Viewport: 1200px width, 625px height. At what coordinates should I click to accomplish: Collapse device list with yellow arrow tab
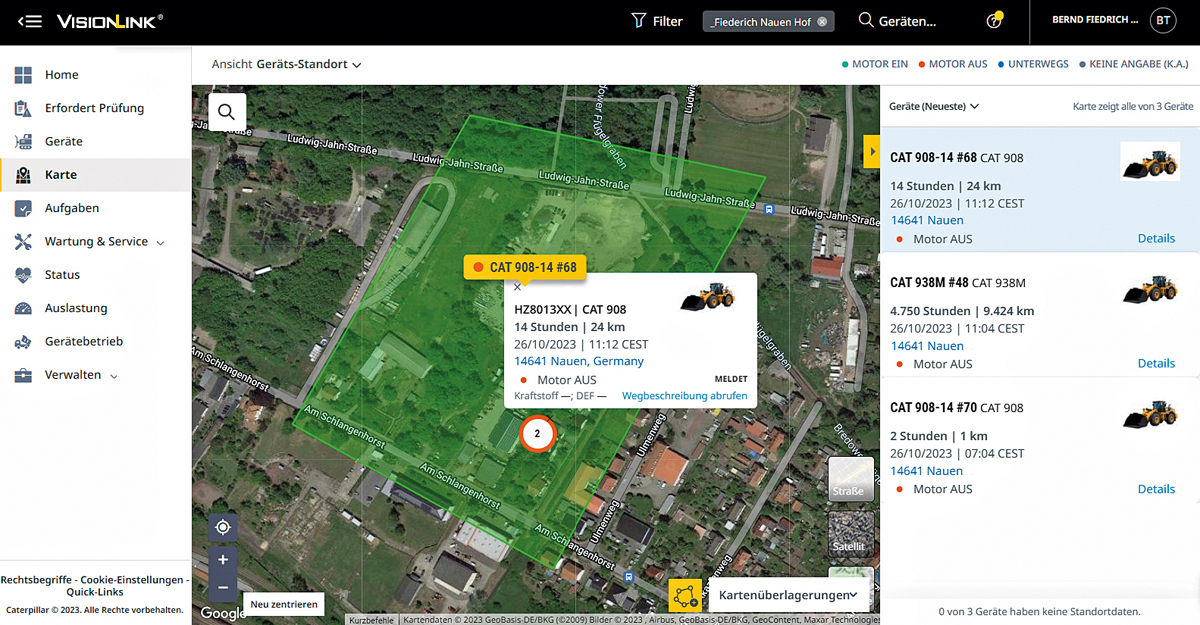click(870, 151)
